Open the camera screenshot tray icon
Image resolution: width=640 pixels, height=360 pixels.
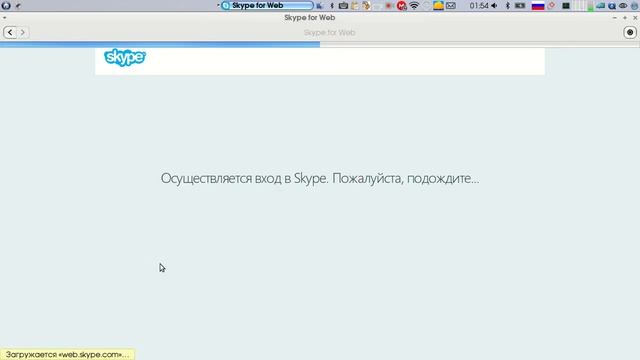click(x=343, y=5)
